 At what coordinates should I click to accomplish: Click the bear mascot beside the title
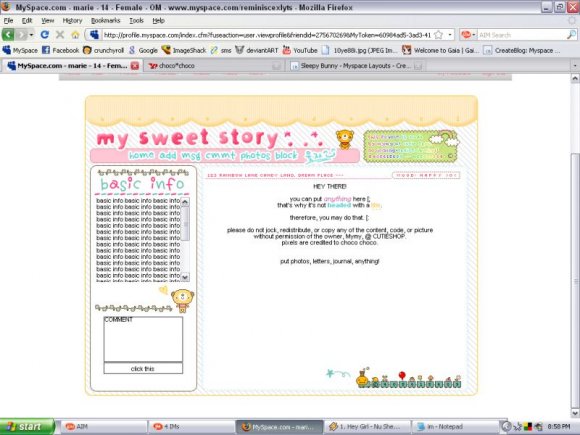pyautogui.click(x=344, y=139)
